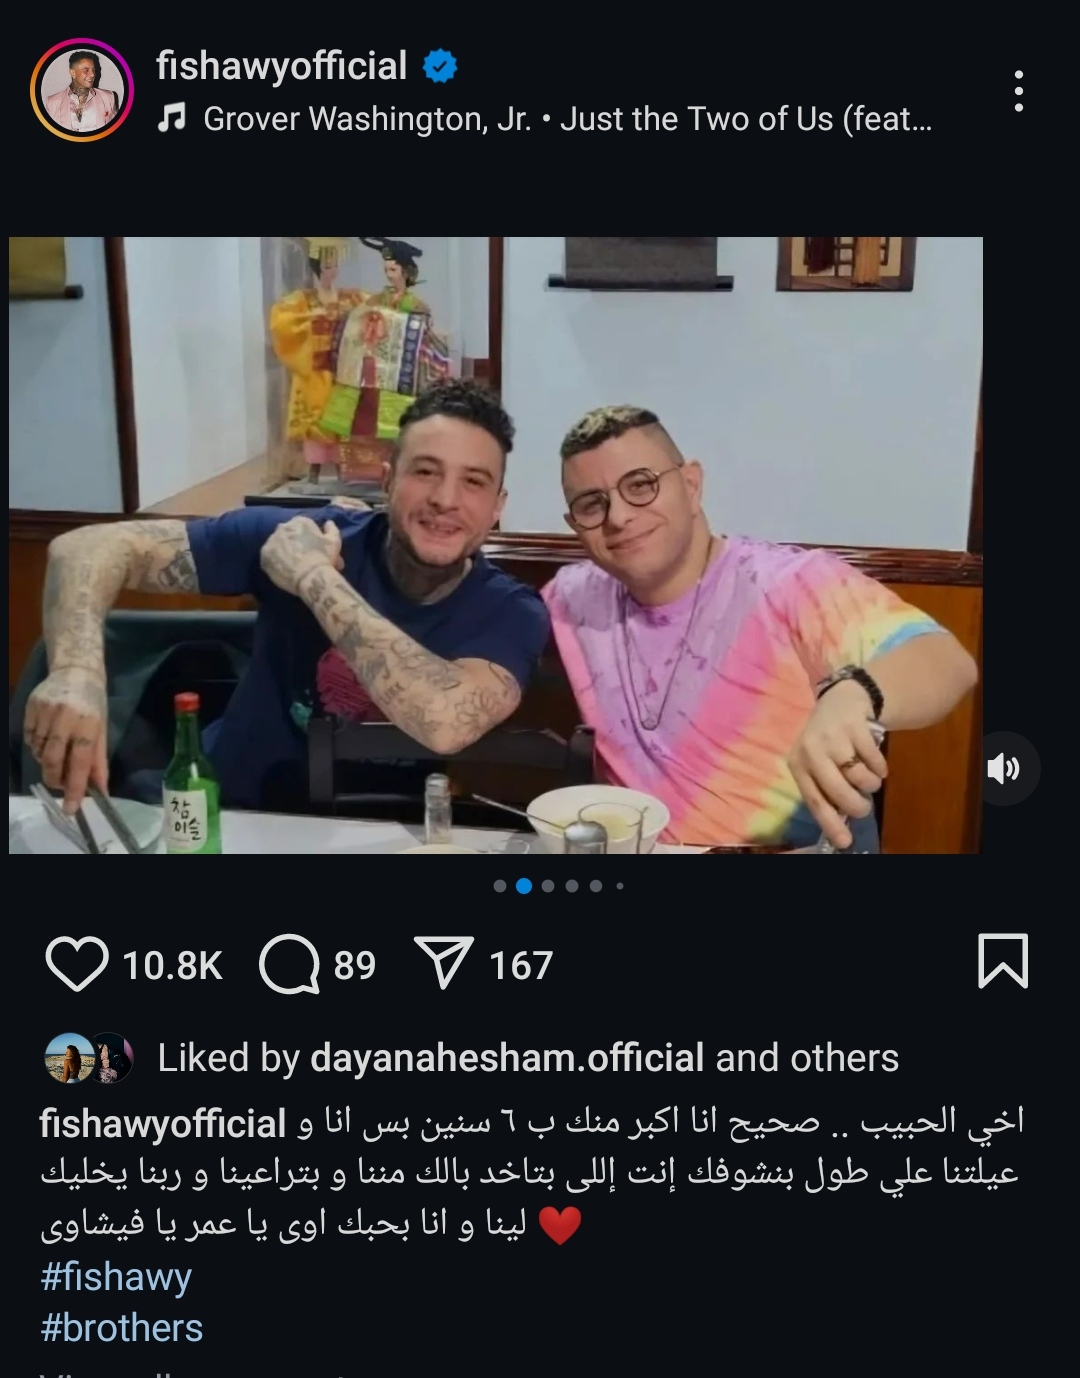
Task: Tap fishawyofficial name in caption
Action: pyautogui.click(x=163, y=1124)
